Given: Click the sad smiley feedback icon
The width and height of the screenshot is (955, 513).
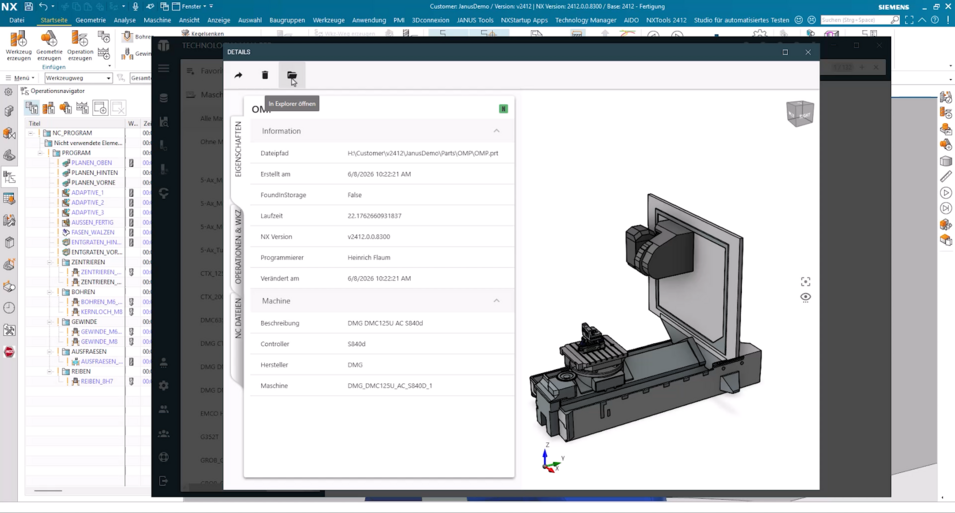Looking at the screenshot, I should 811,20.
